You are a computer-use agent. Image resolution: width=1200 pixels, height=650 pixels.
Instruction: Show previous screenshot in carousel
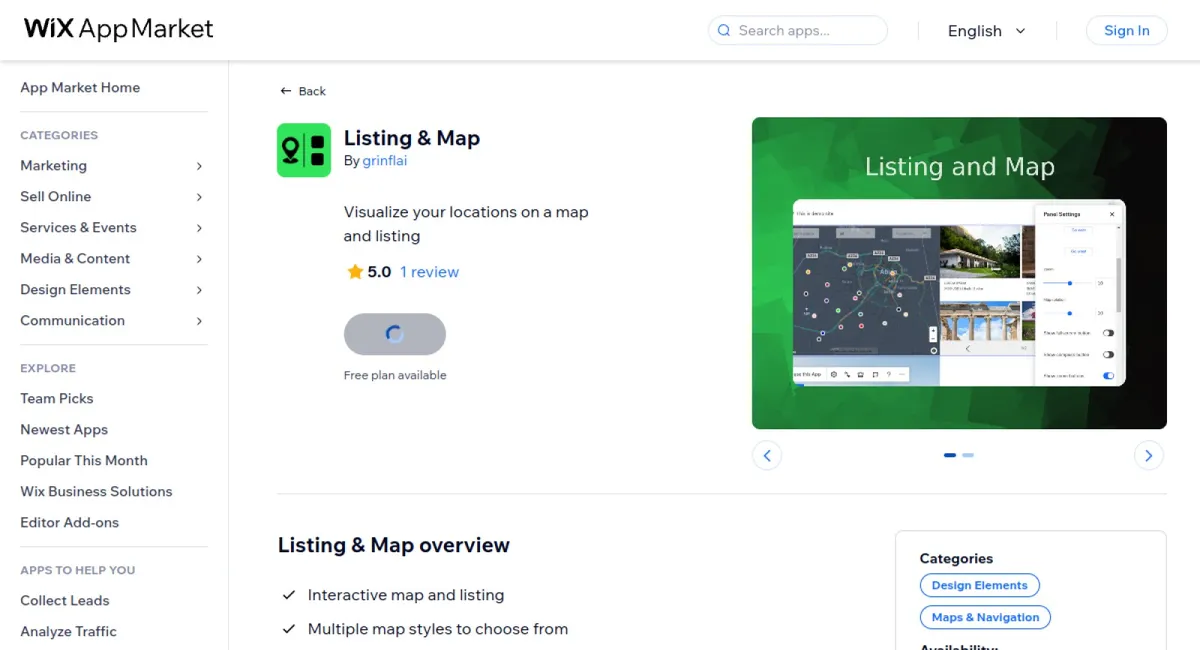pyautogui.click(x=767, y=455)
